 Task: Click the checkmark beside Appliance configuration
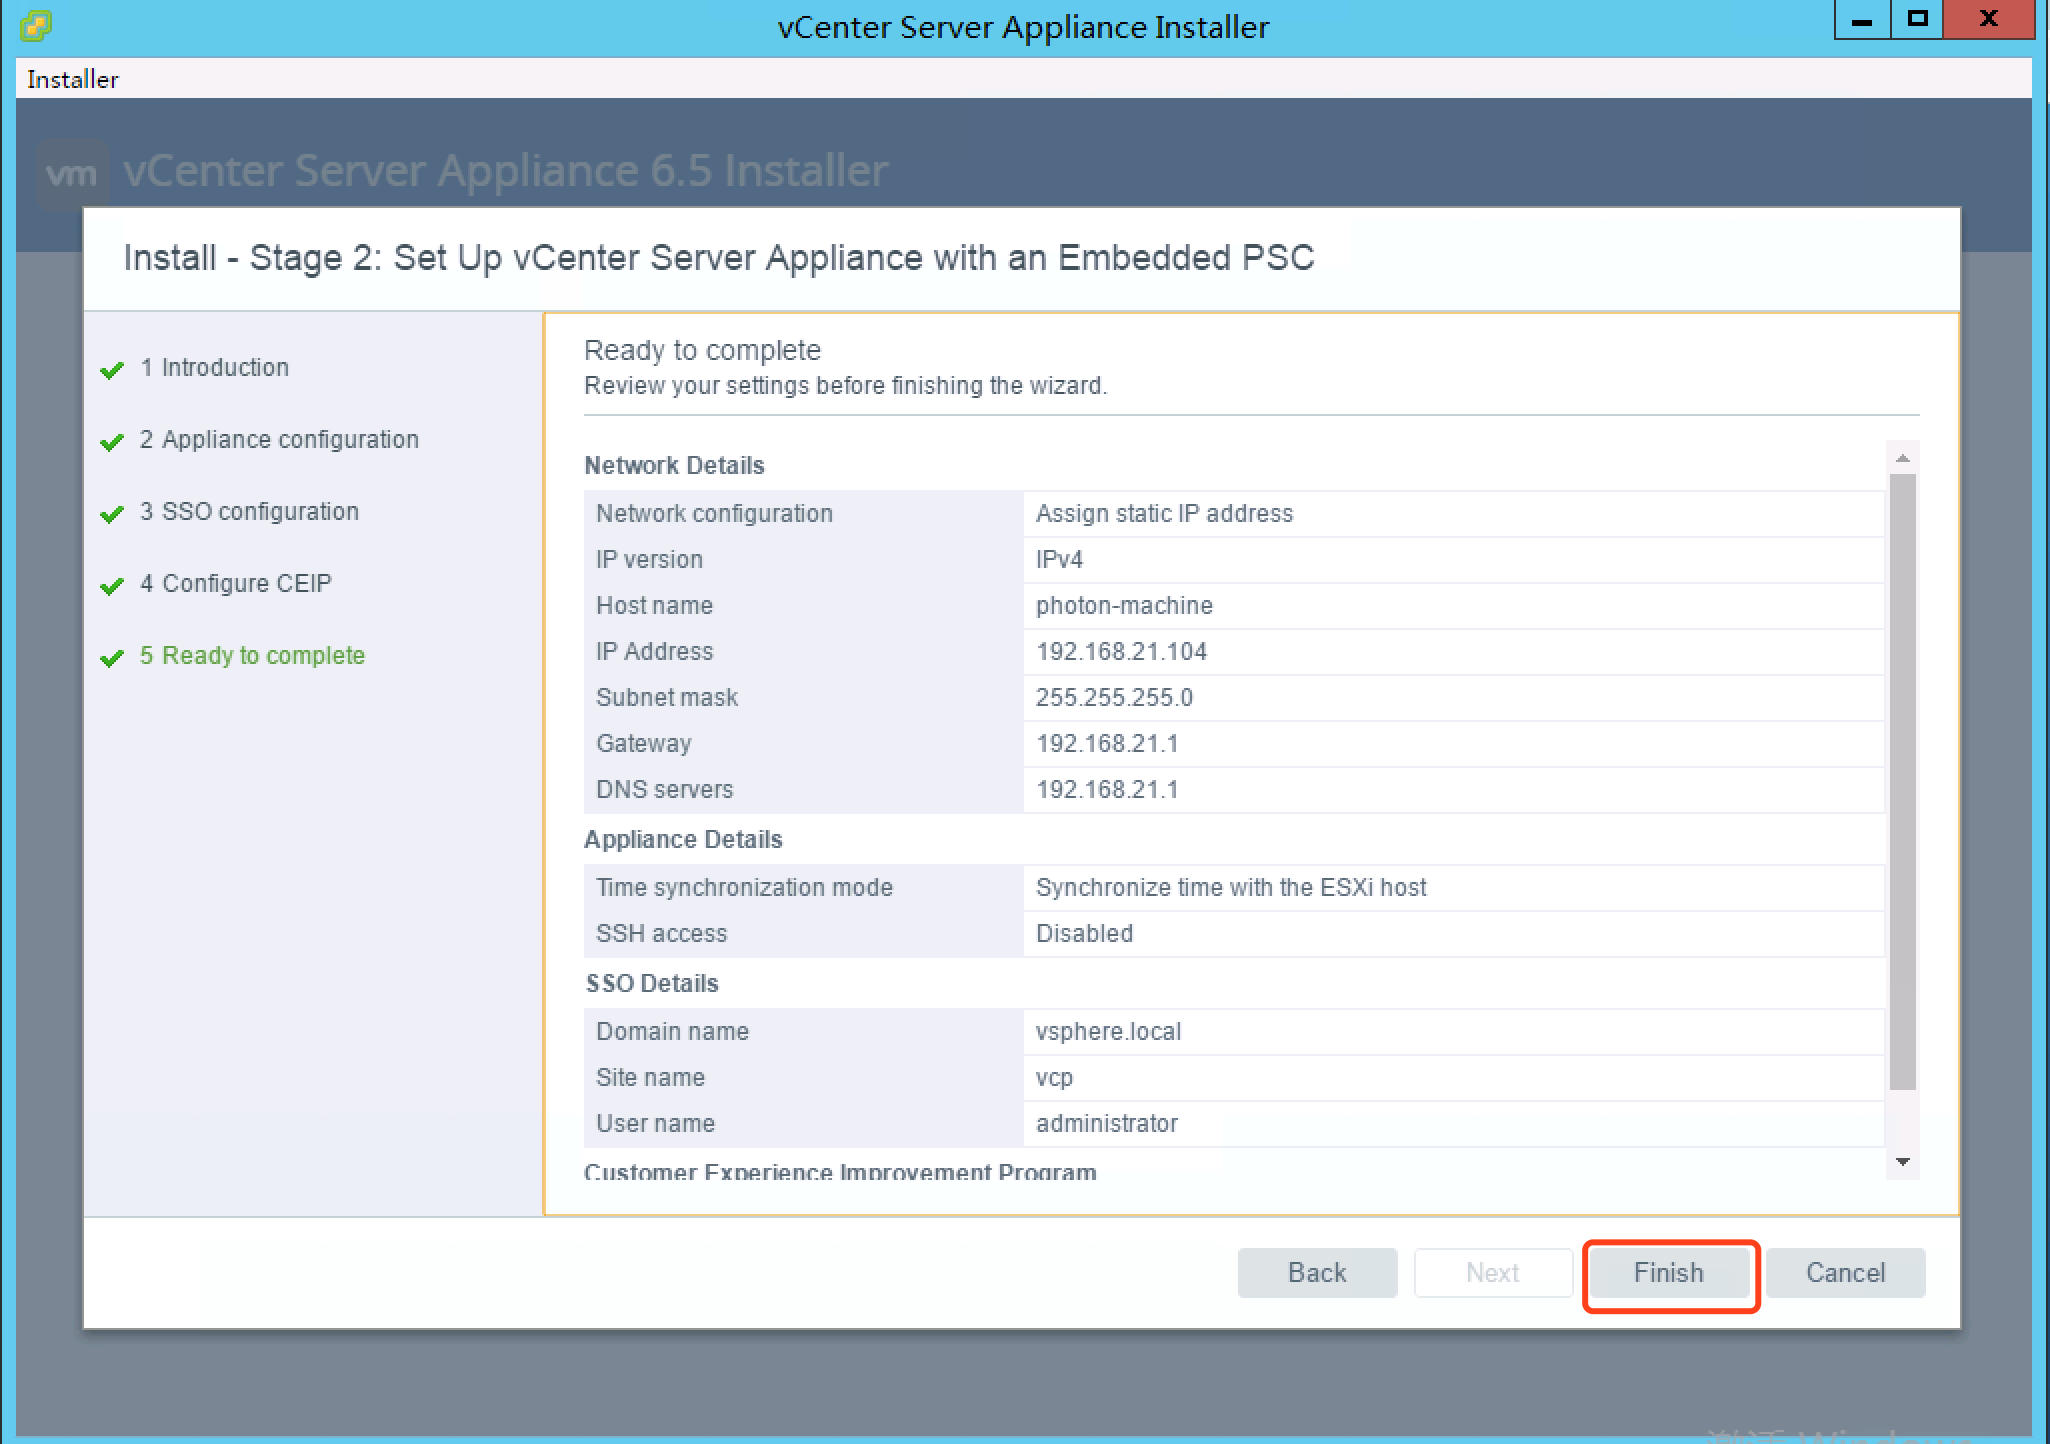(112, 442)
